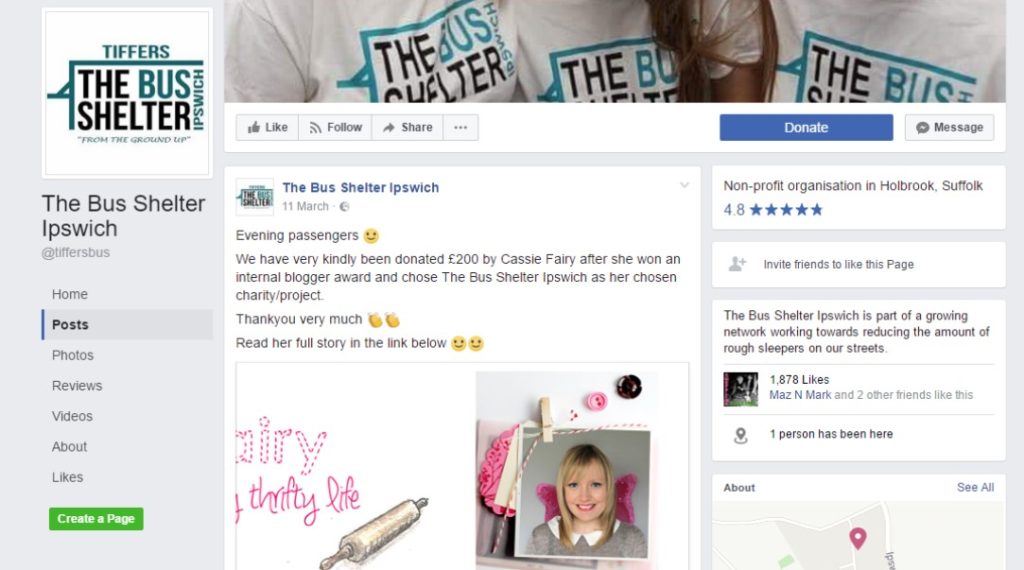Screen dimensions: 1024x570
Task: Open the Reviews sidebar item
Action: [77, 386]
